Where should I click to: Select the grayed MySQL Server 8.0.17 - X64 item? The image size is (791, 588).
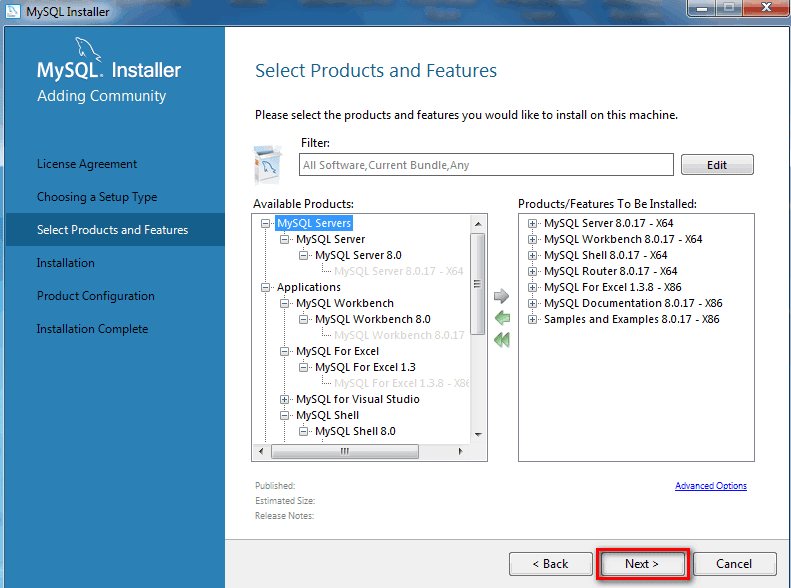(x=399, y=271)
